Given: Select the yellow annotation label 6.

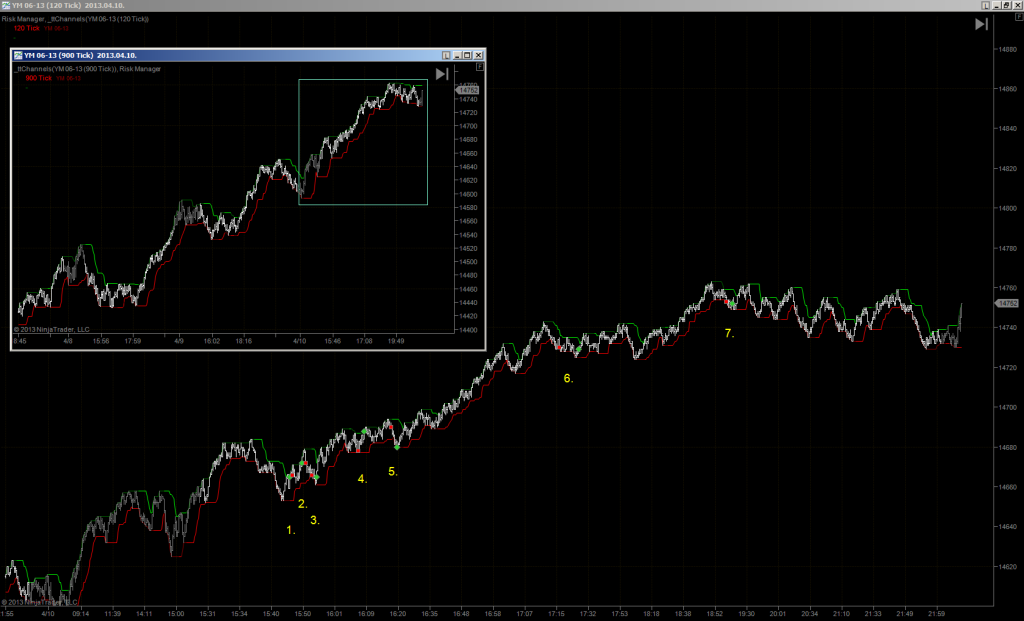Looking at the screenshot, I should tap(568, 379).
